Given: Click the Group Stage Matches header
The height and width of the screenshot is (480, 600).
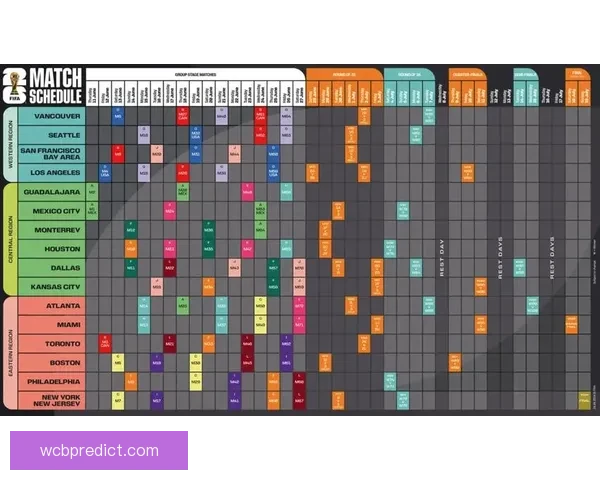Looking at the screenshot, I should click(x=195, y=72).
